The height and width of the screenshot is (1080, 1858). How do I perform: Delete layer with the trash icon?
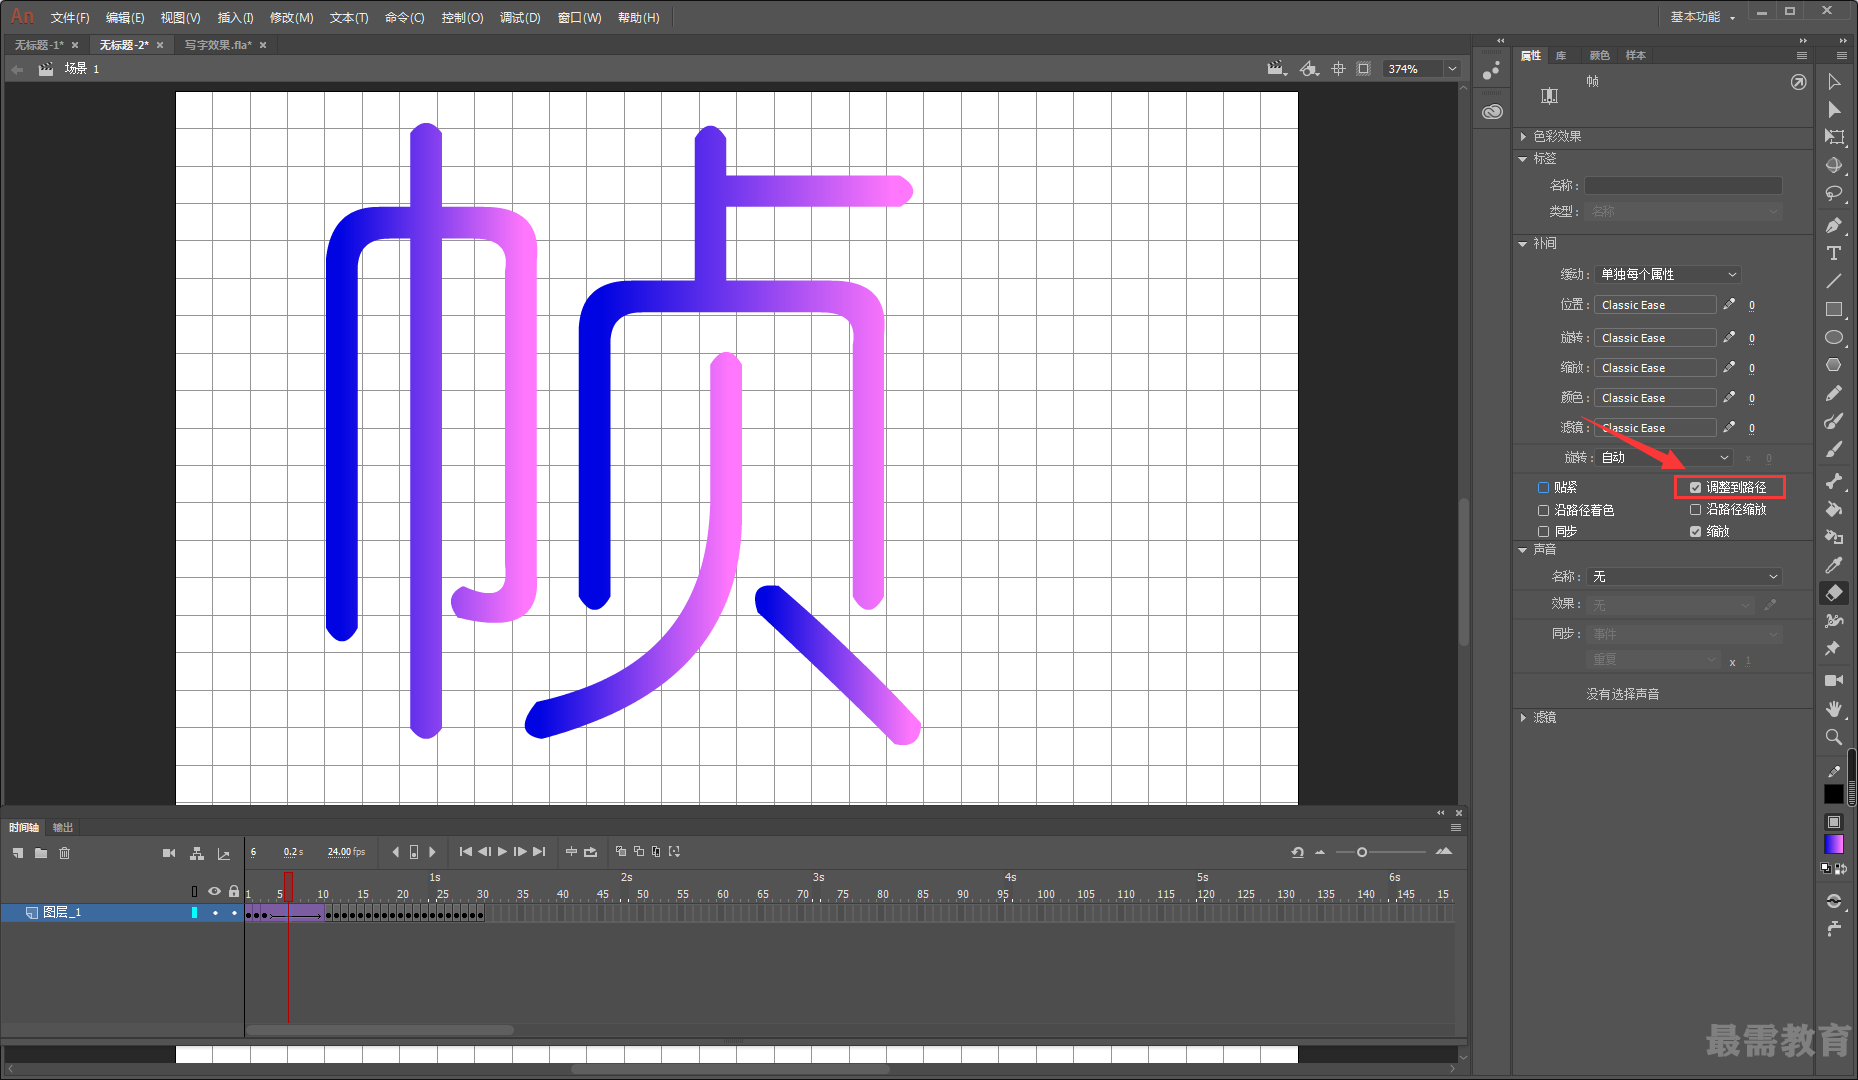click(x=65, y=853)
